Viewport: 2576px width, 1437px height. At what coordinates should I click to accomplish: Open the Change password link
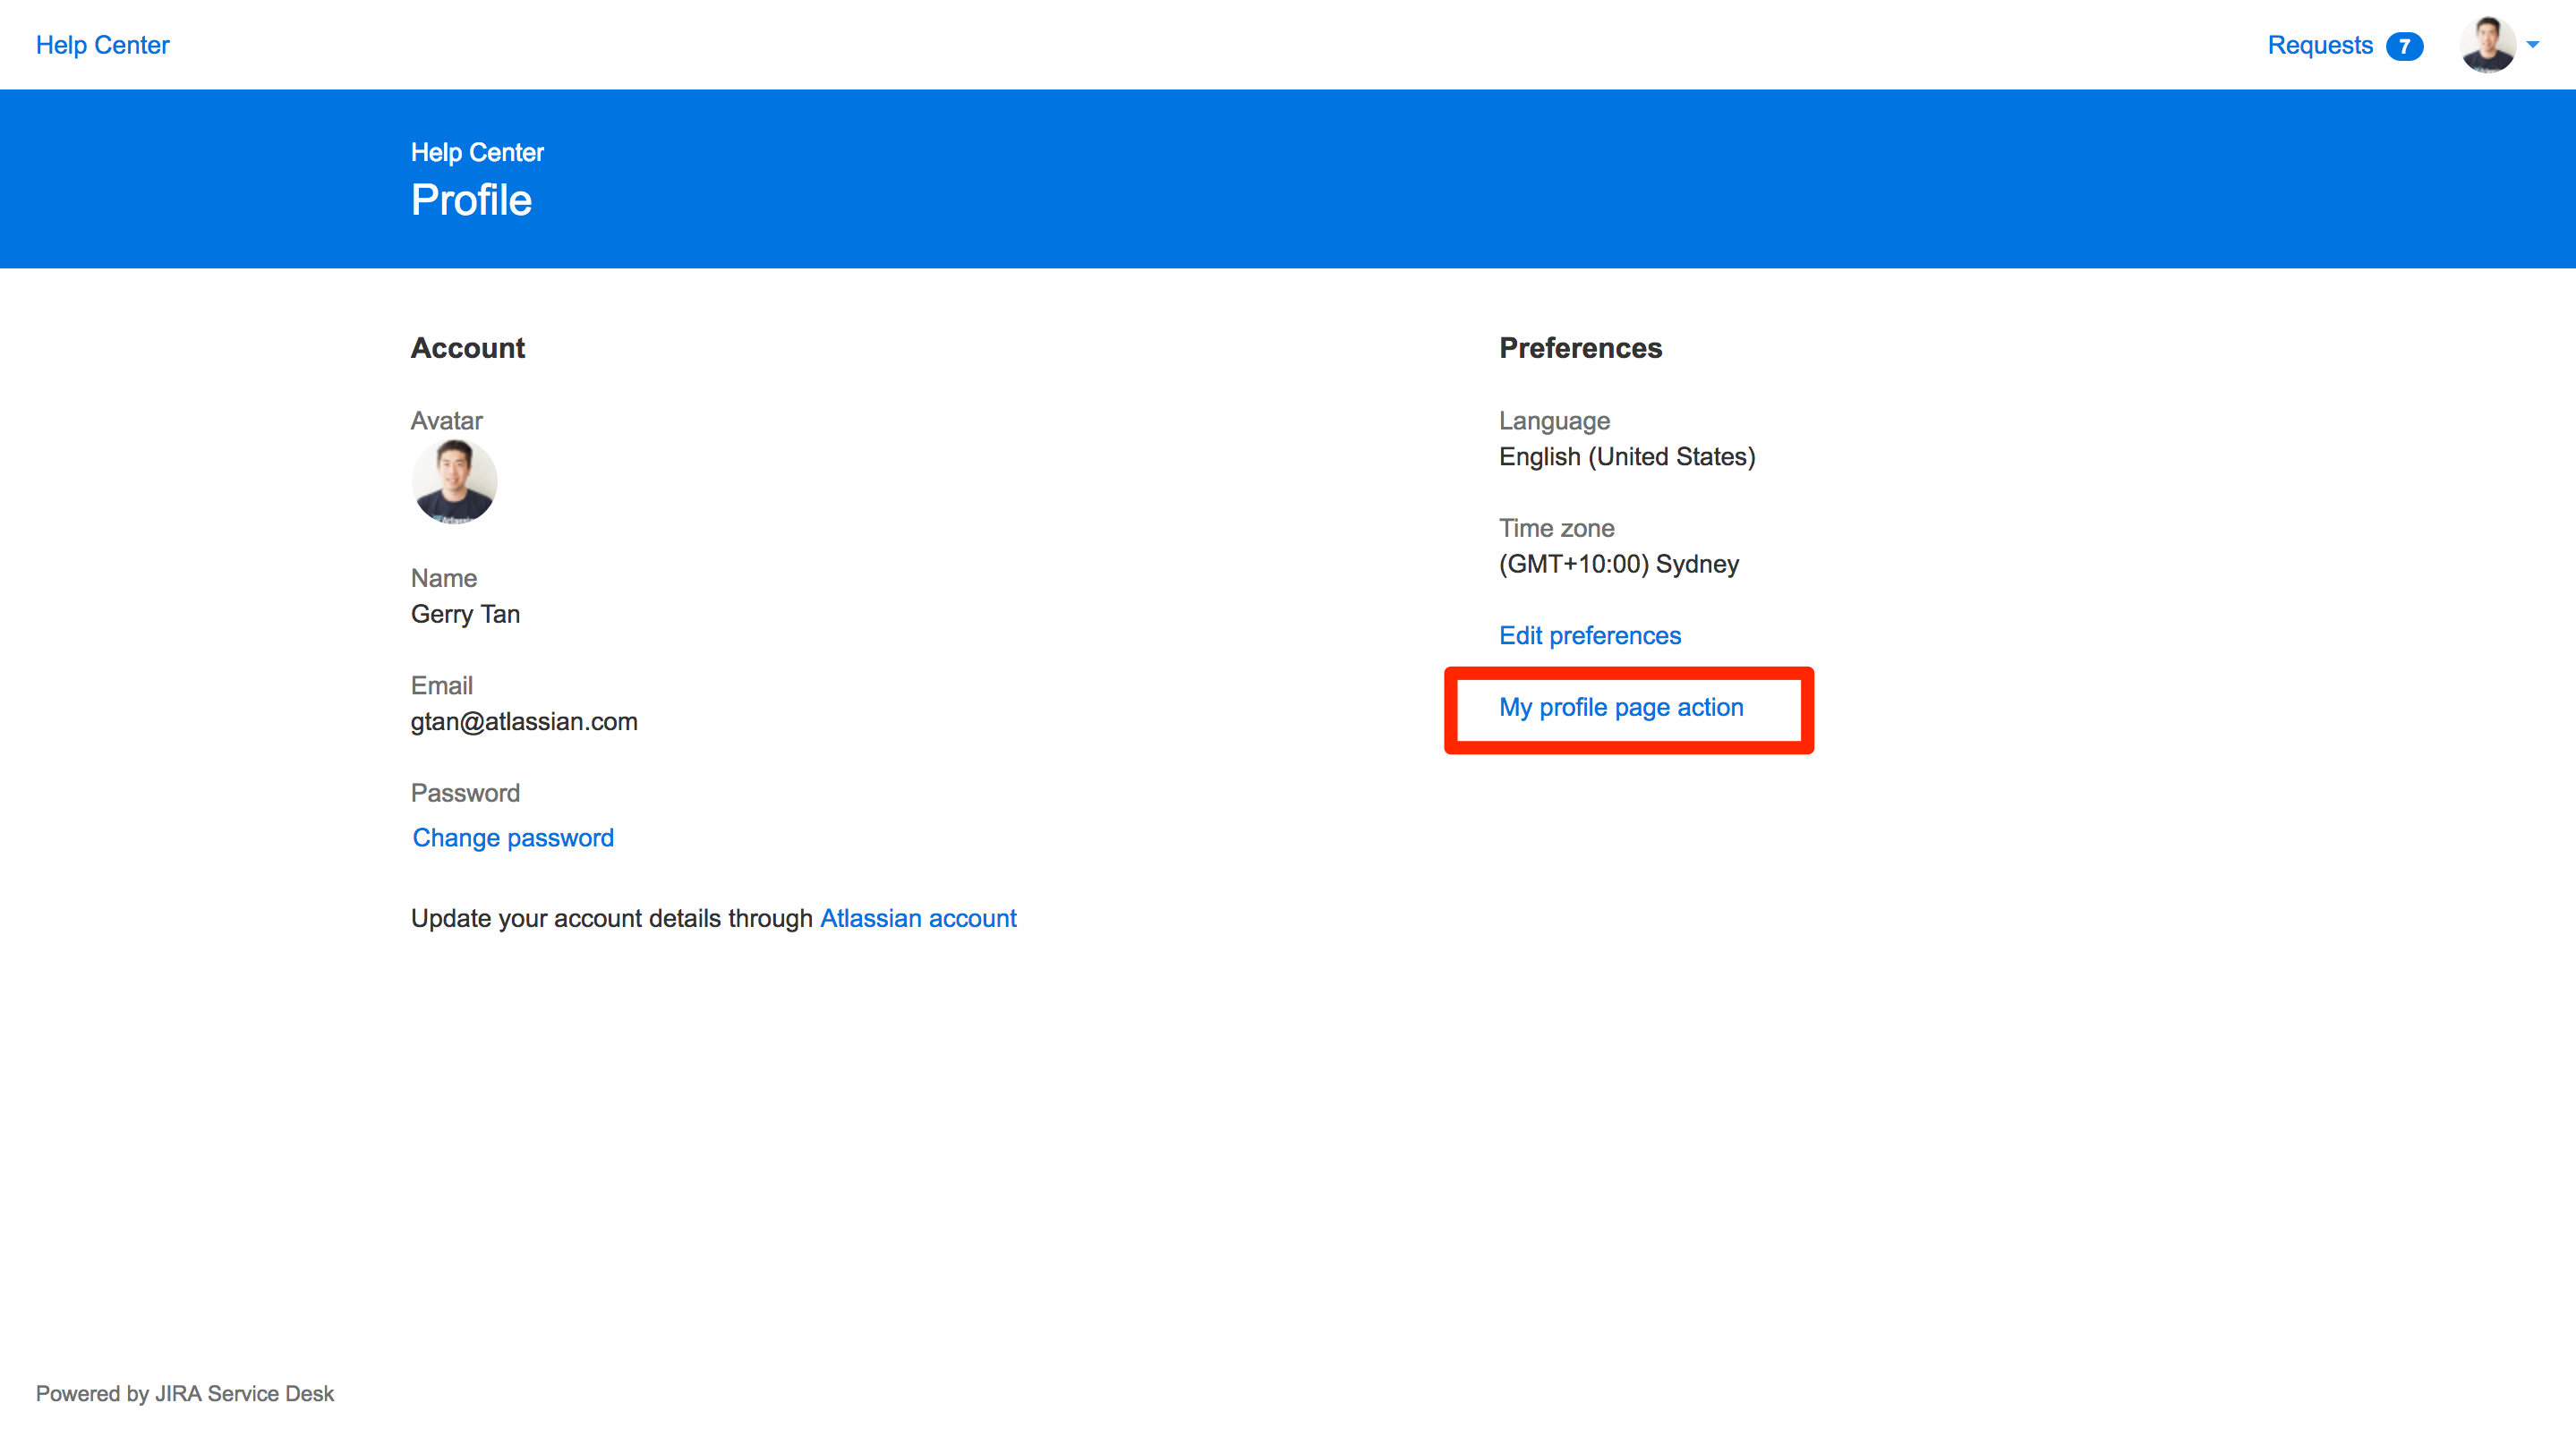point(513,838)
